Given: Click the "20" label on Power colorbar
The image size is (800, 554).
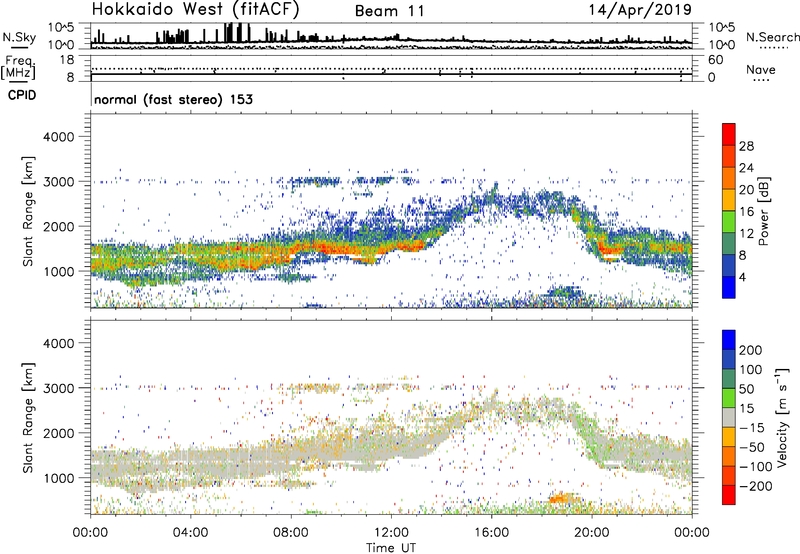Looking at the screenshot, I should [x=746, y=190].
